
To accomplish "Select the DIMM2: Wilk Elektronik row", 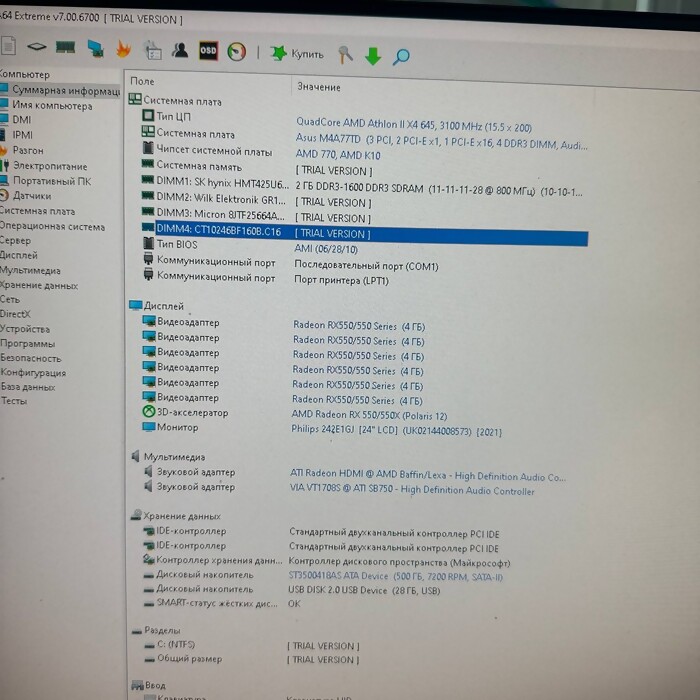I will coord(256,200).
